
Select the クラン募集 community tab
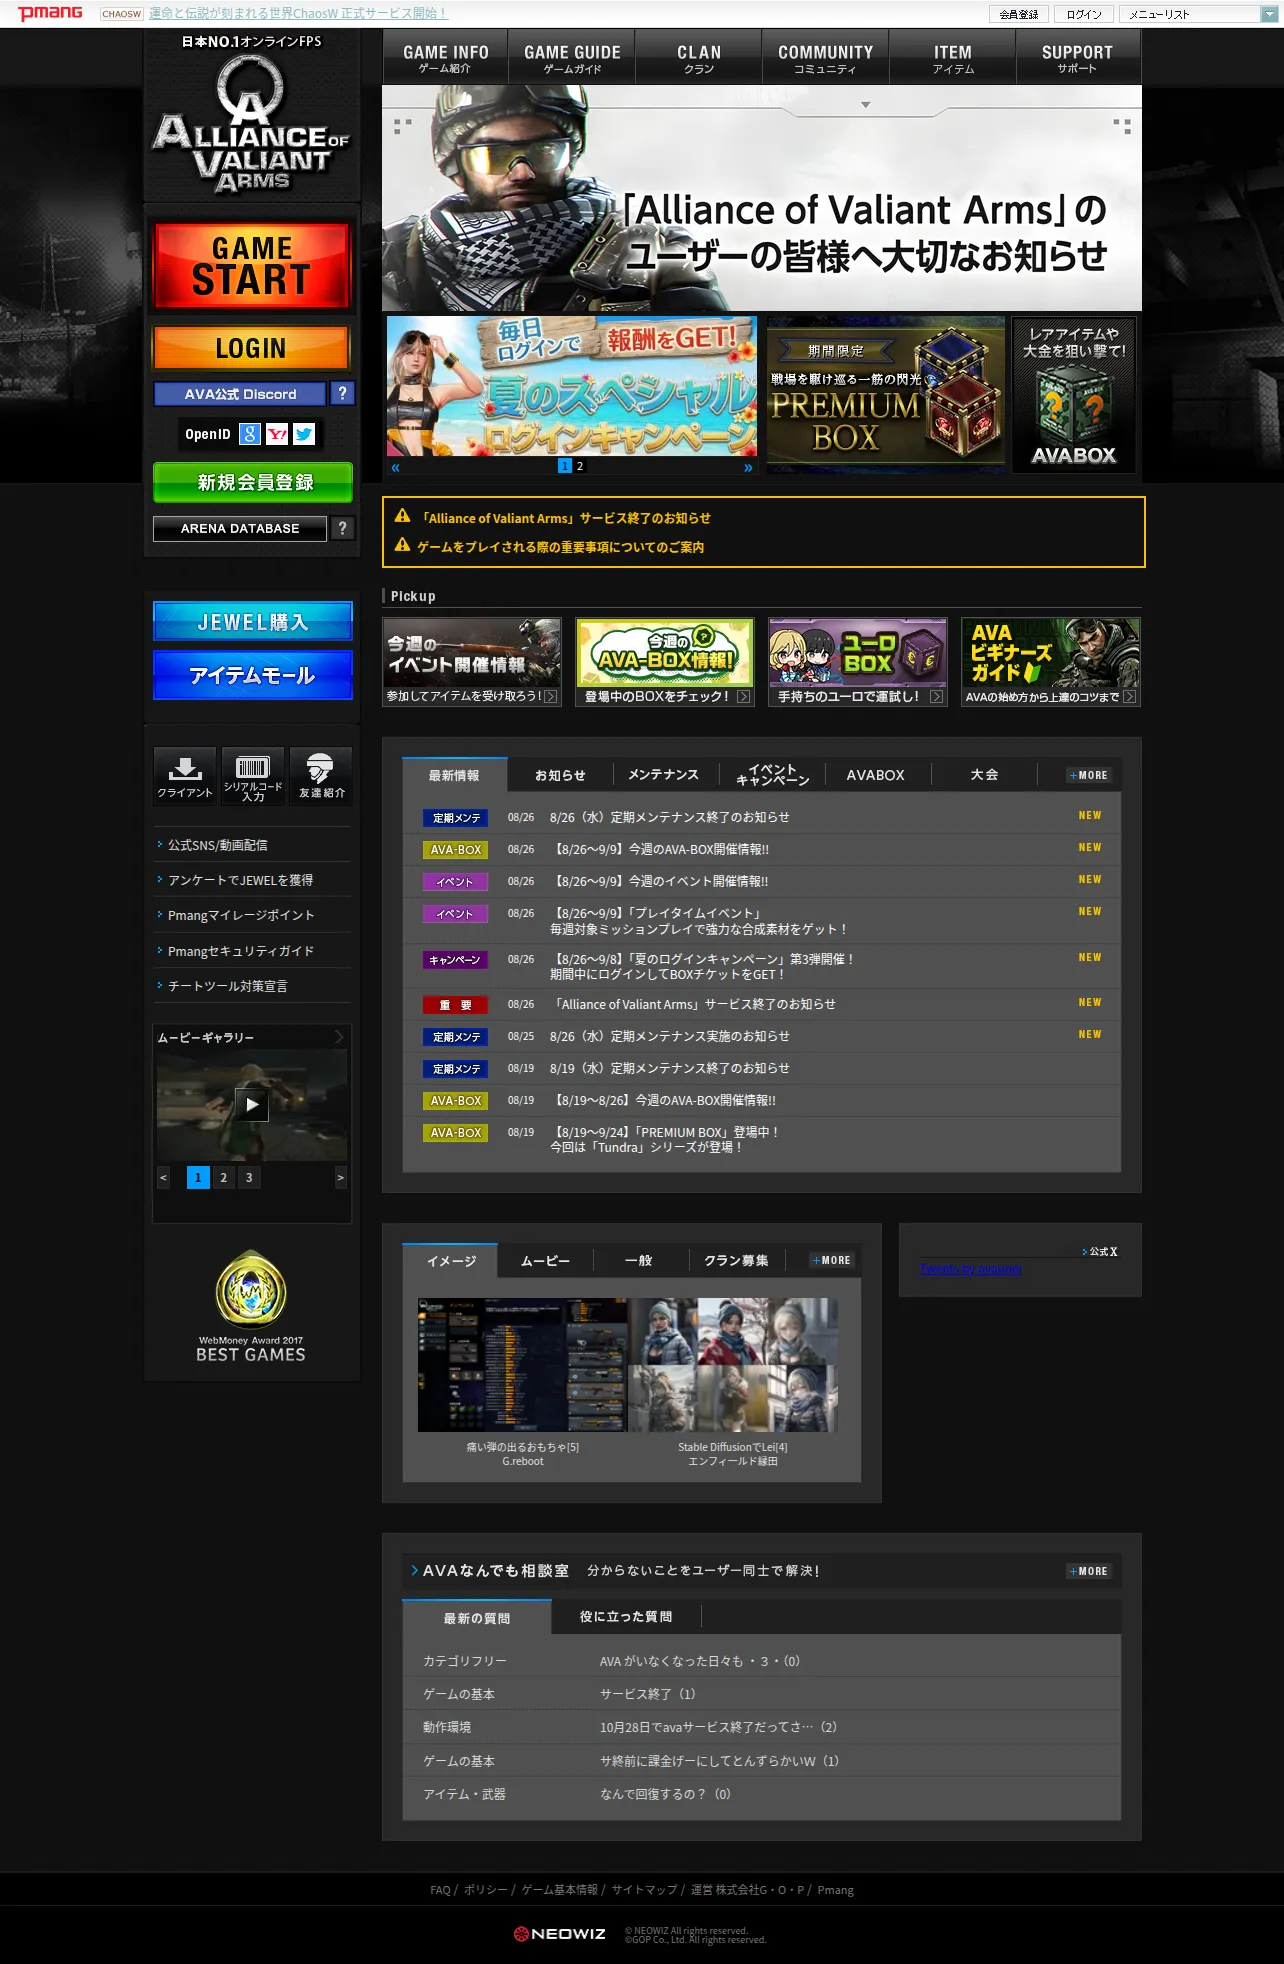pyautogui.click(x=736, y=1261)
